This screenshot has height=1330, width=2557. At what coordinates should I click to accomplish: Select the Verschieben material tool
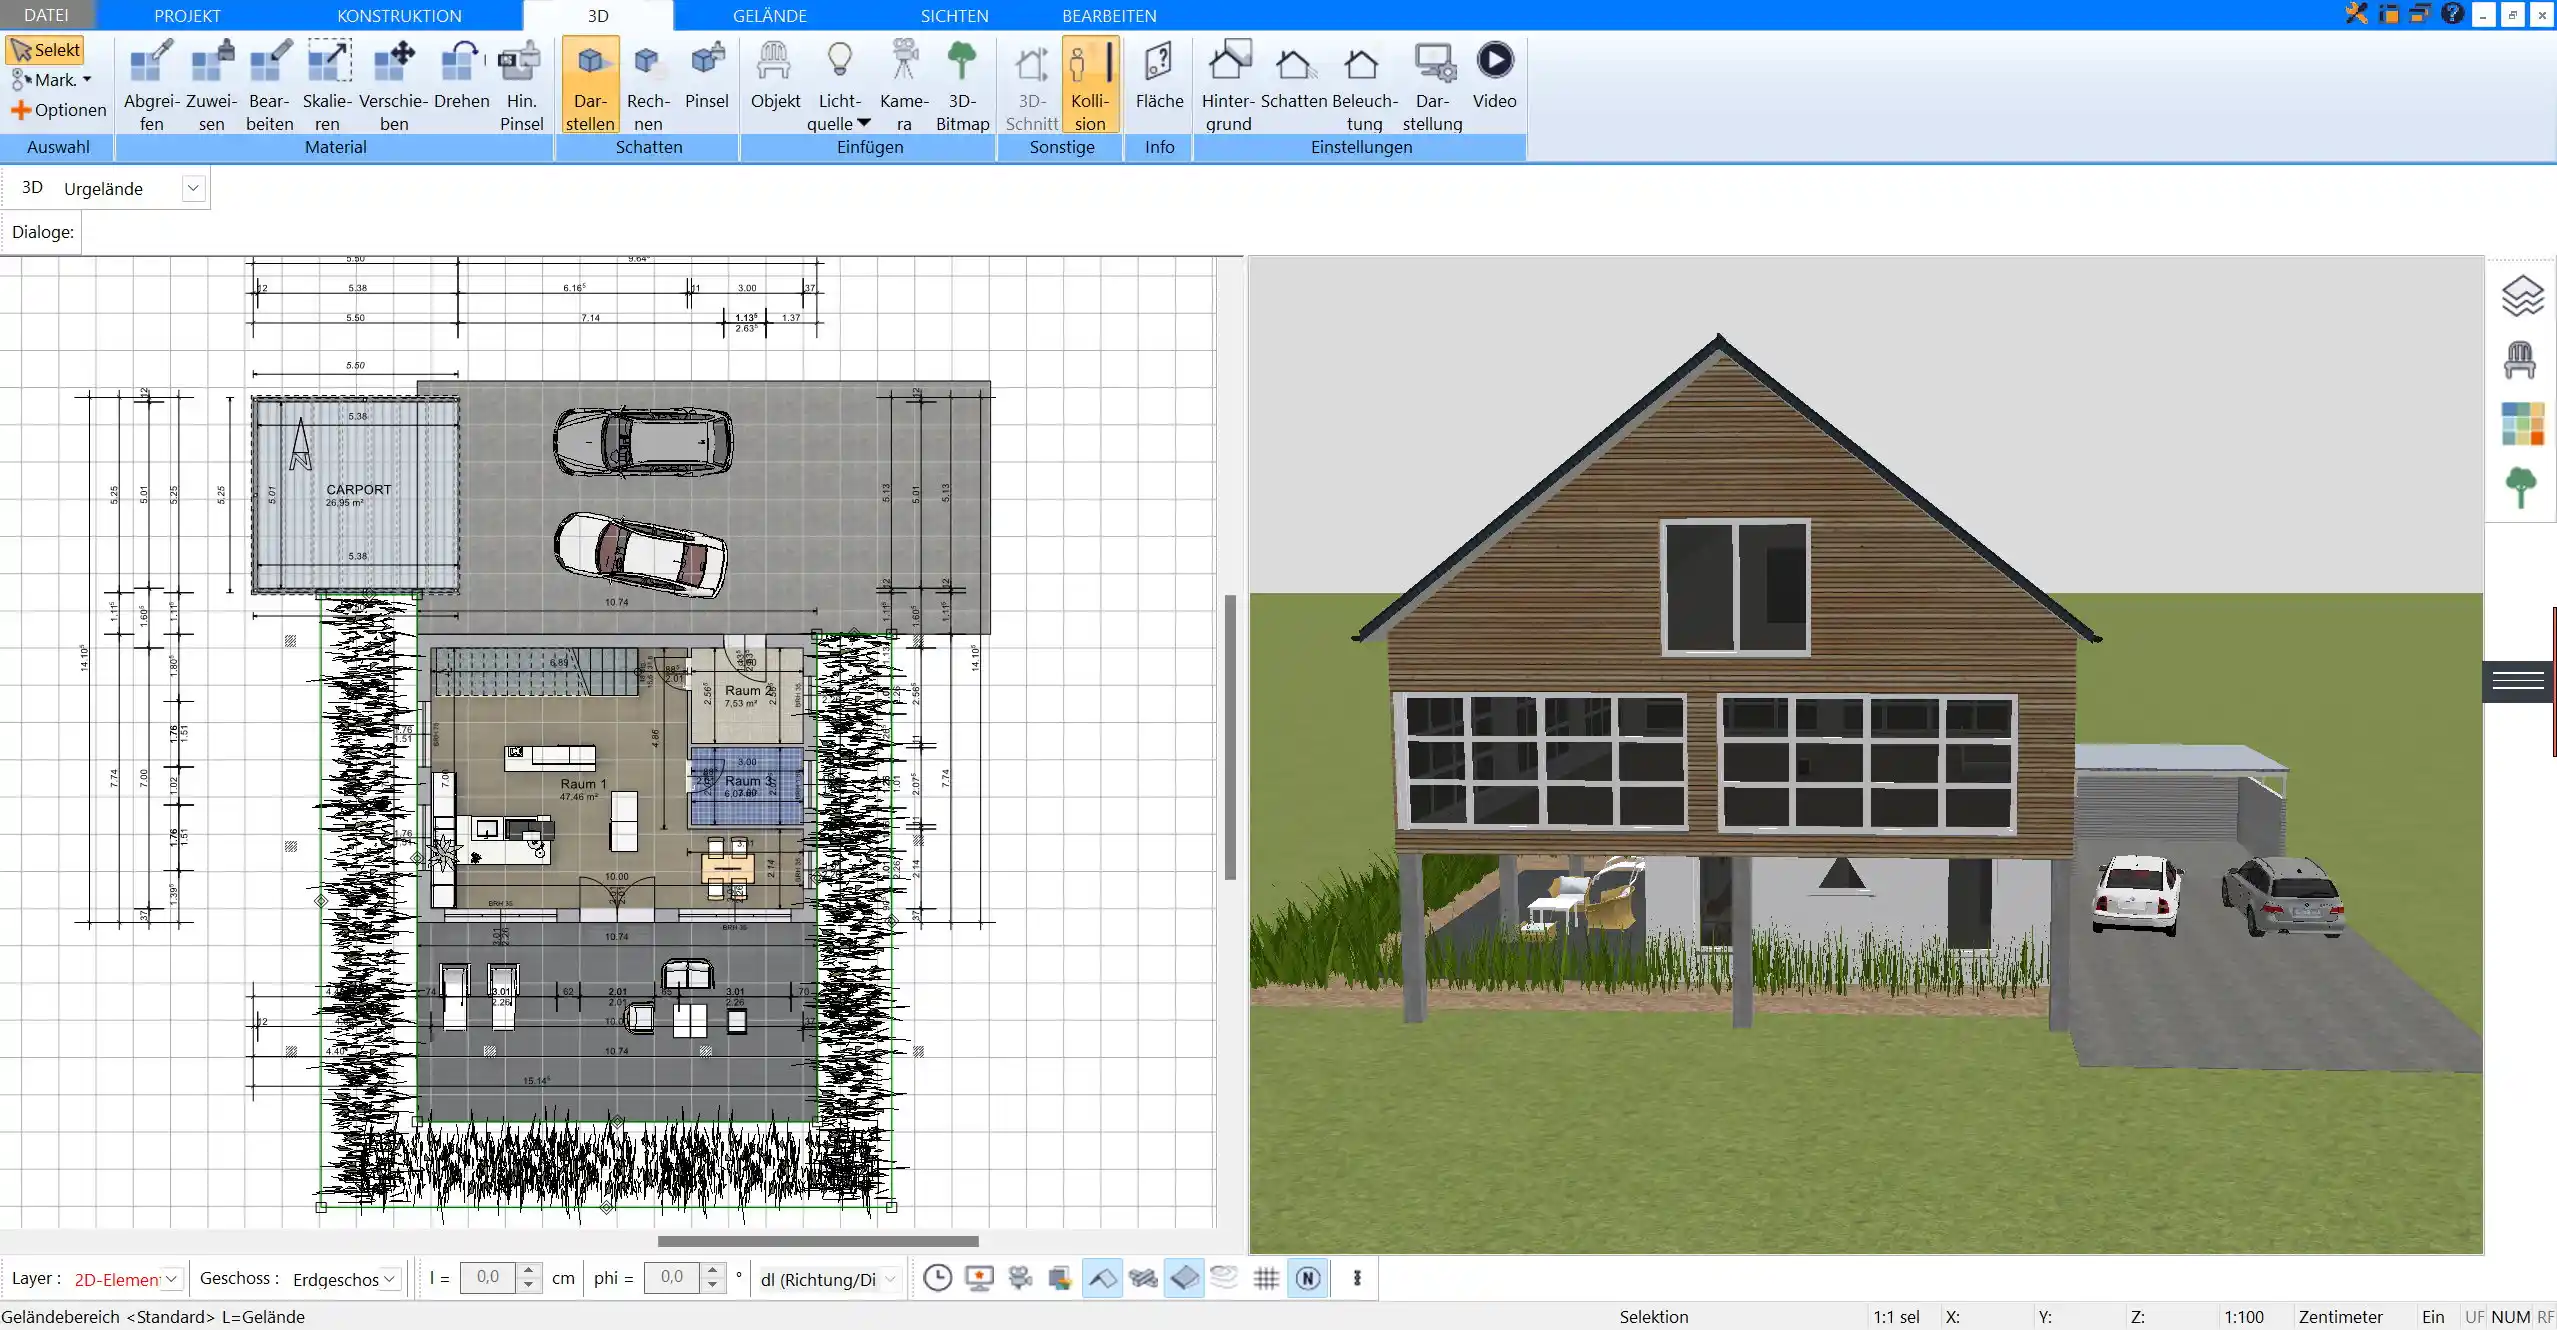394,85
